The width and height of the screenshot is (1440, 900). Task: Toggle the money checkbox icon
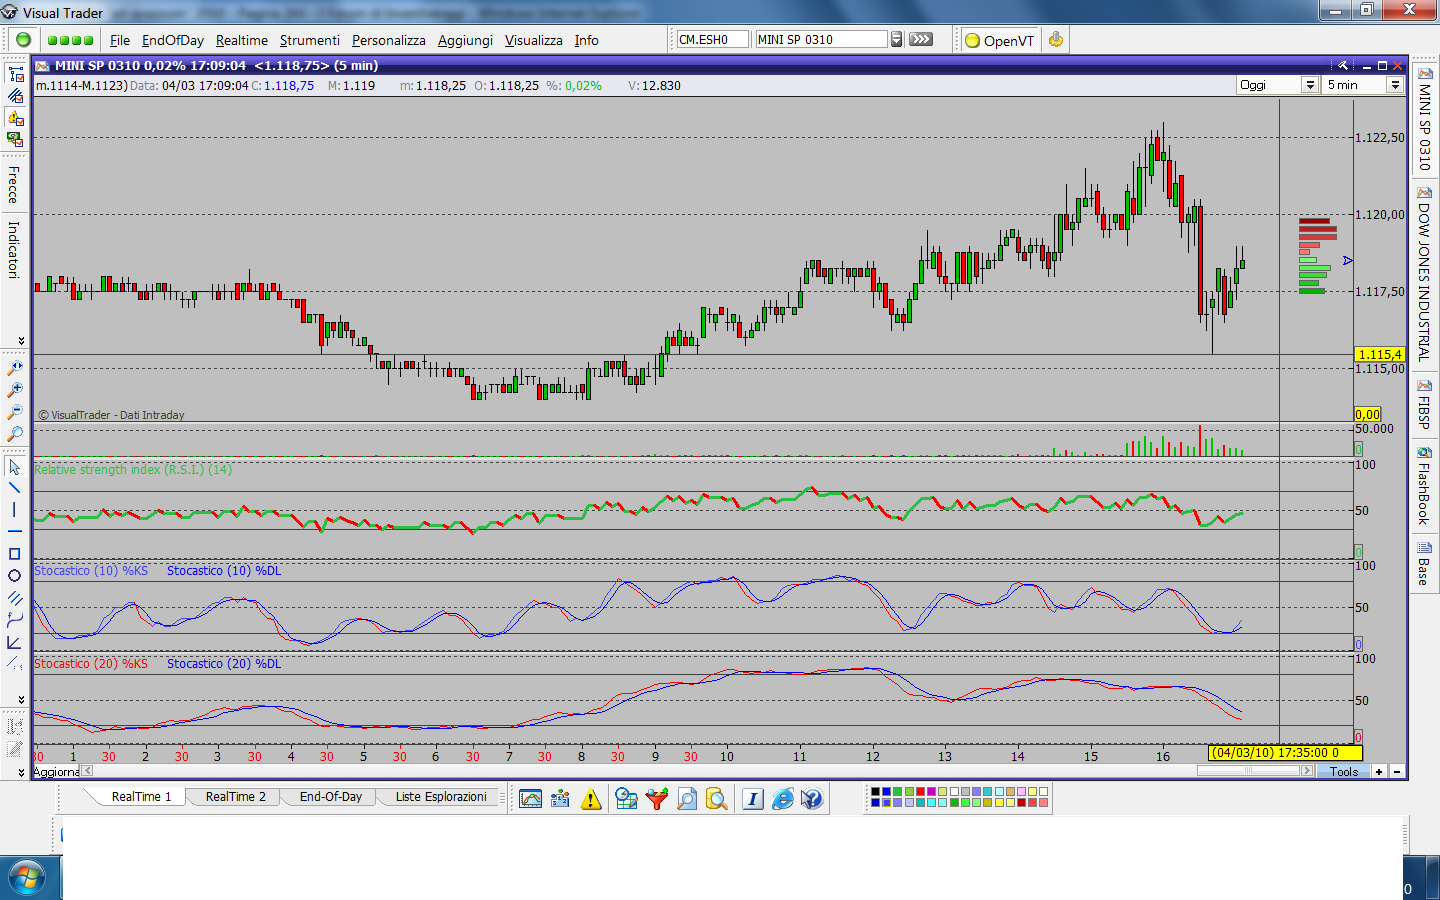(15, 141)
